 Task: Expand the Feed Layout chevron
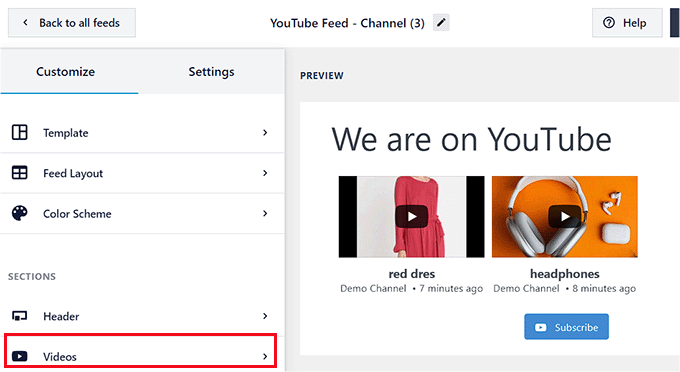(265, 173)
